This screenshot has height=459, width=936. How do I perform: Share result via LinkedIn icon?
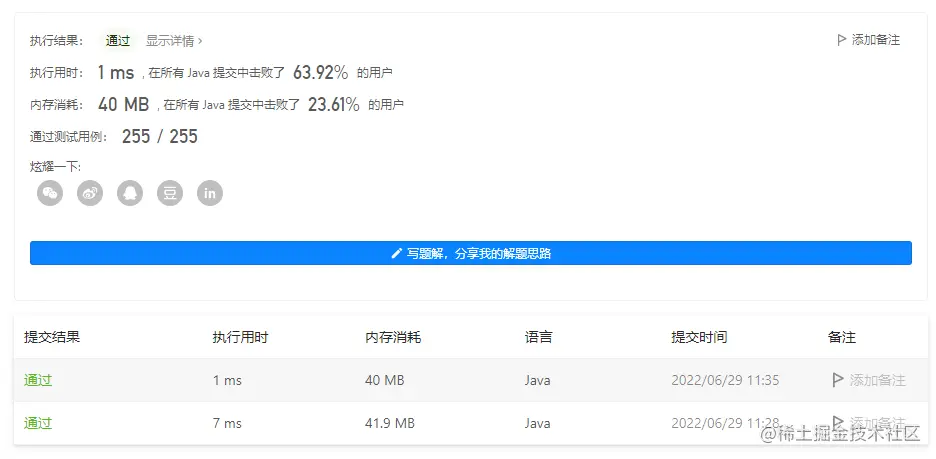pos(210,193)
